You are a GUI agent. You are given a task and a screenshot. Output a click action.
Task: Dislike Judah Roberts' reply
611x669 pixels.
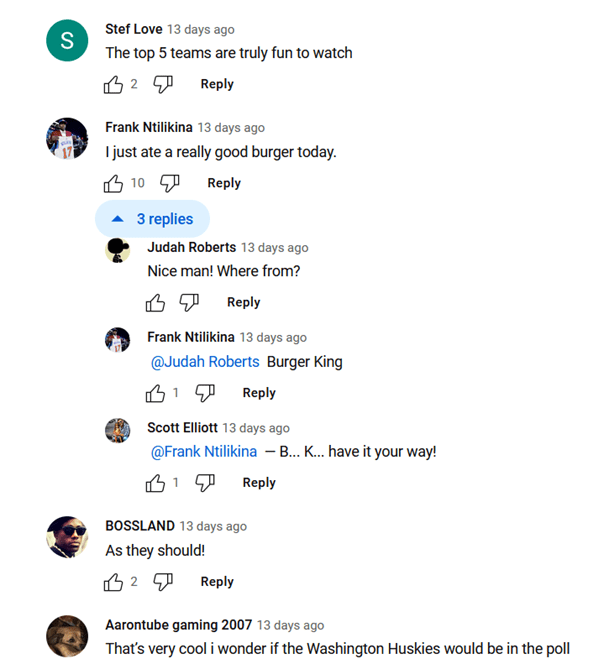point(189,302)
